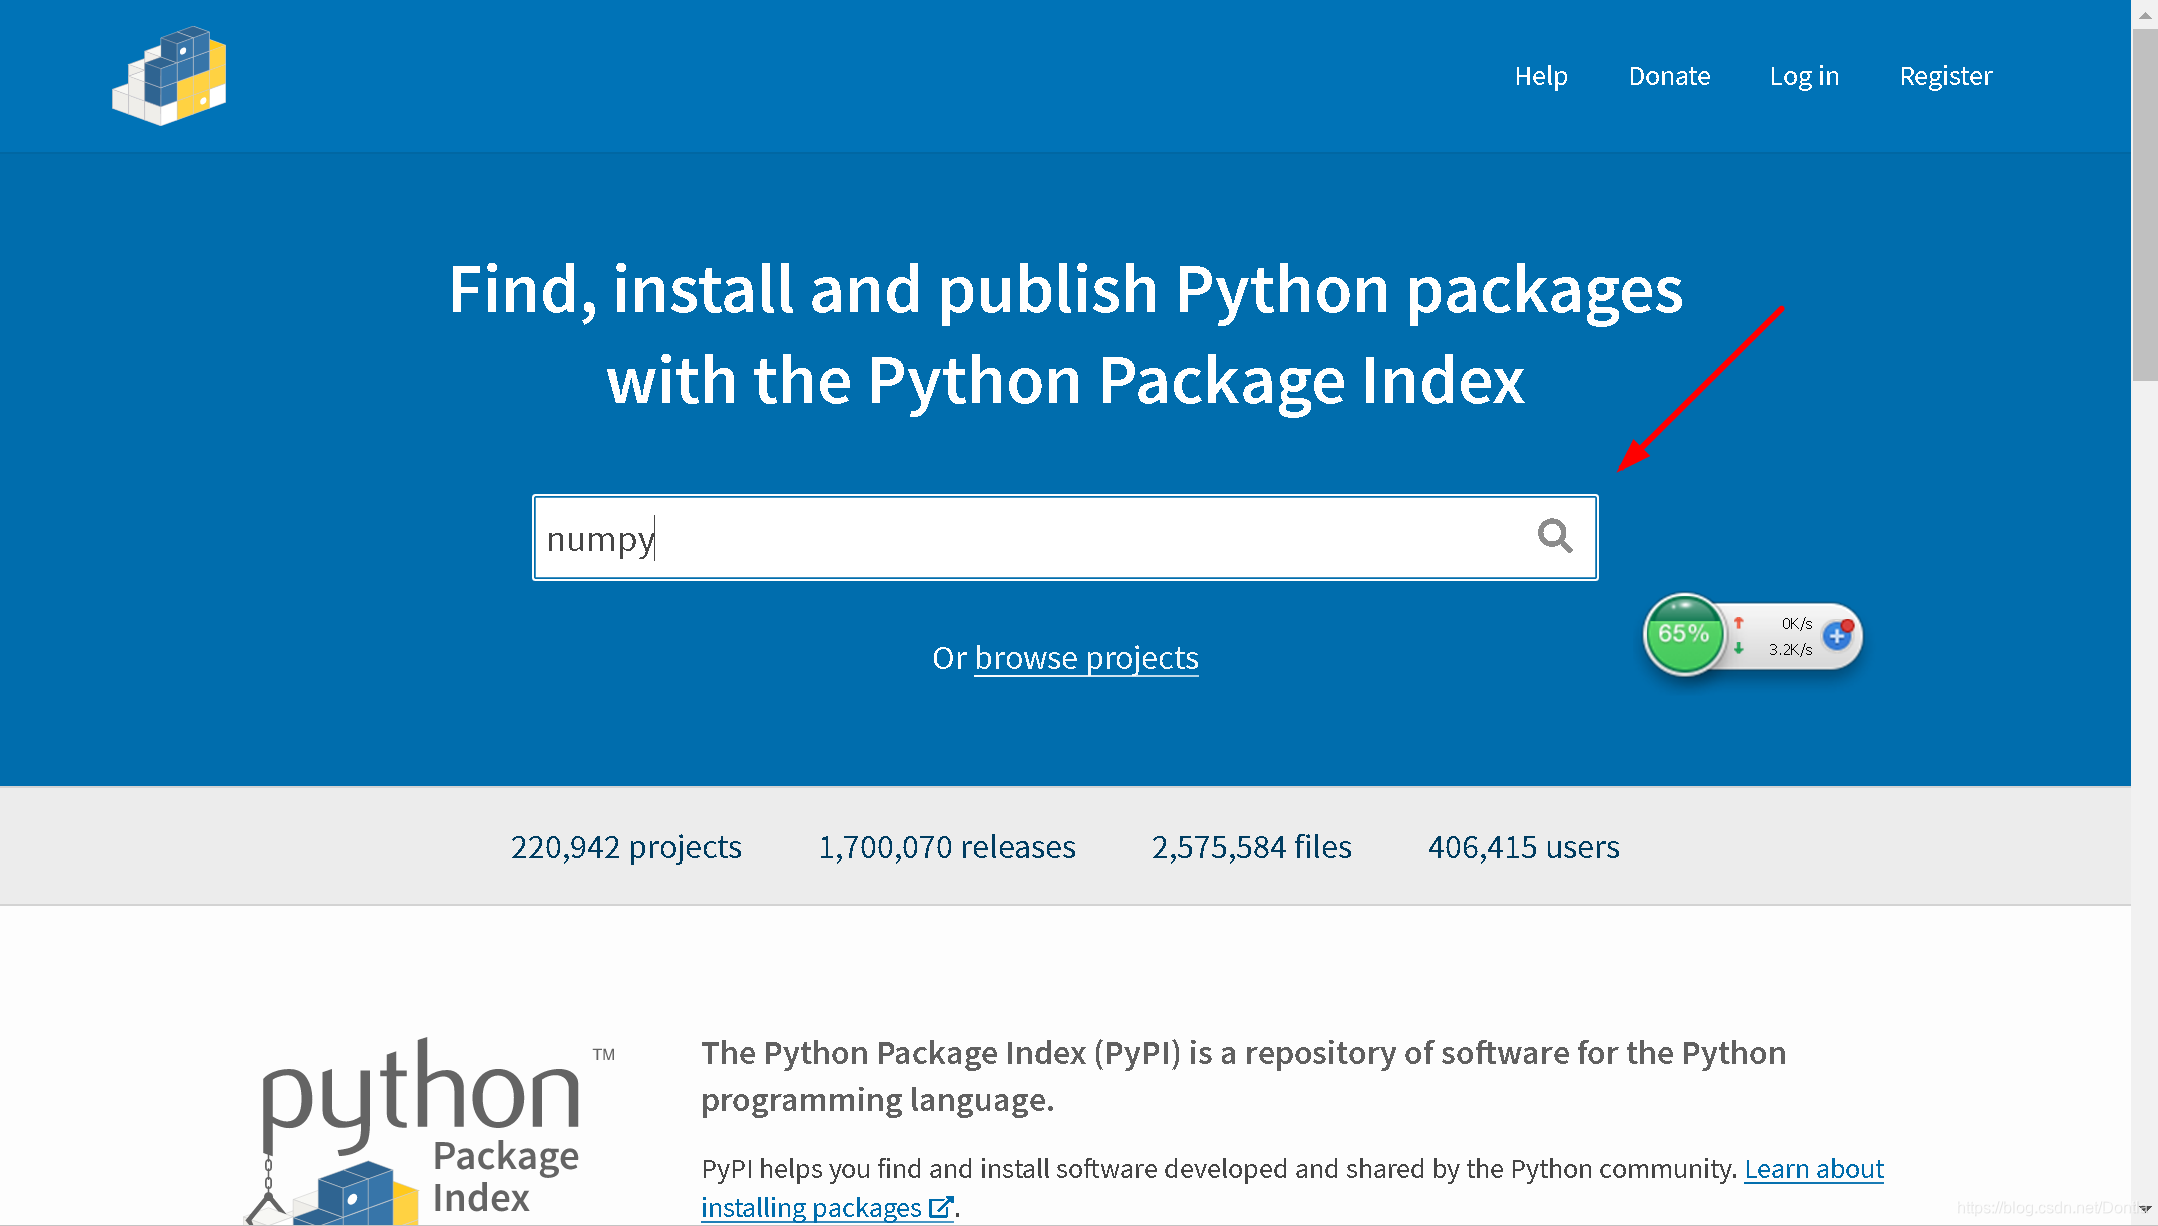The image size is (2158, 1226).
Task: Go to Log in
Action: point(1803,76)
